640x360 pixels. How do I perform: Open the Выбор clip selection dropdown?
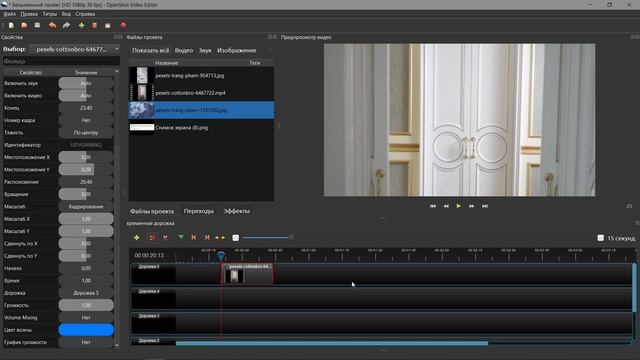click(75, 49)
